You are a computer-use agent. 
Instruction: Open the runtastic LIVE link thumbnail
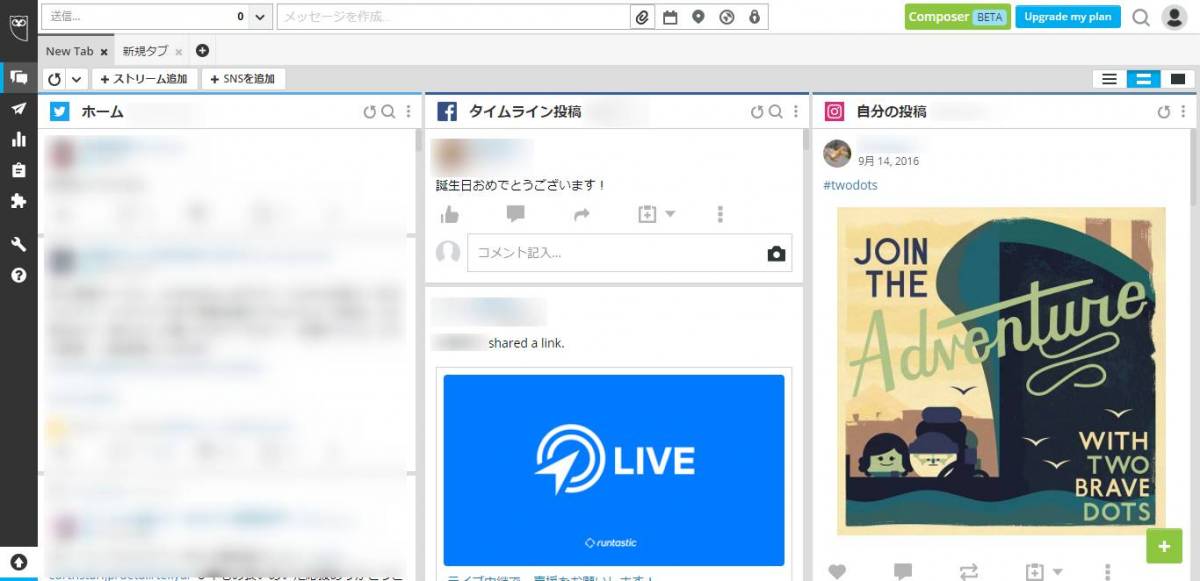[x=614, y=471]
